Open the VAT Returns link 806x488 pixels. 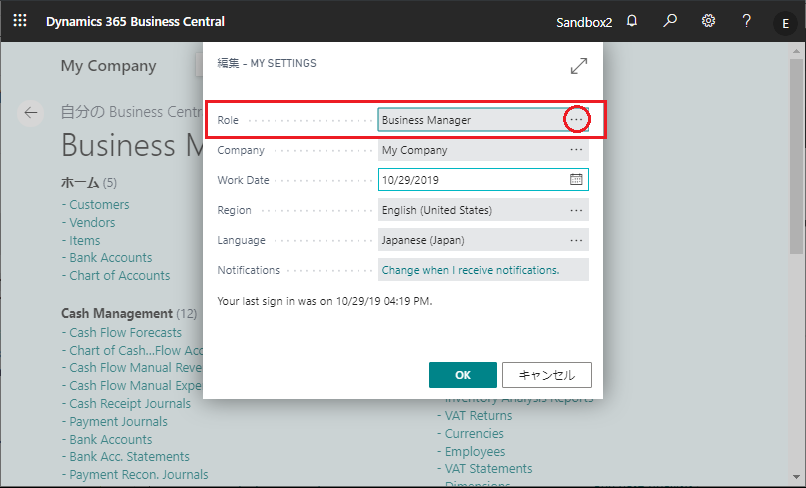[x=479, y=415]
